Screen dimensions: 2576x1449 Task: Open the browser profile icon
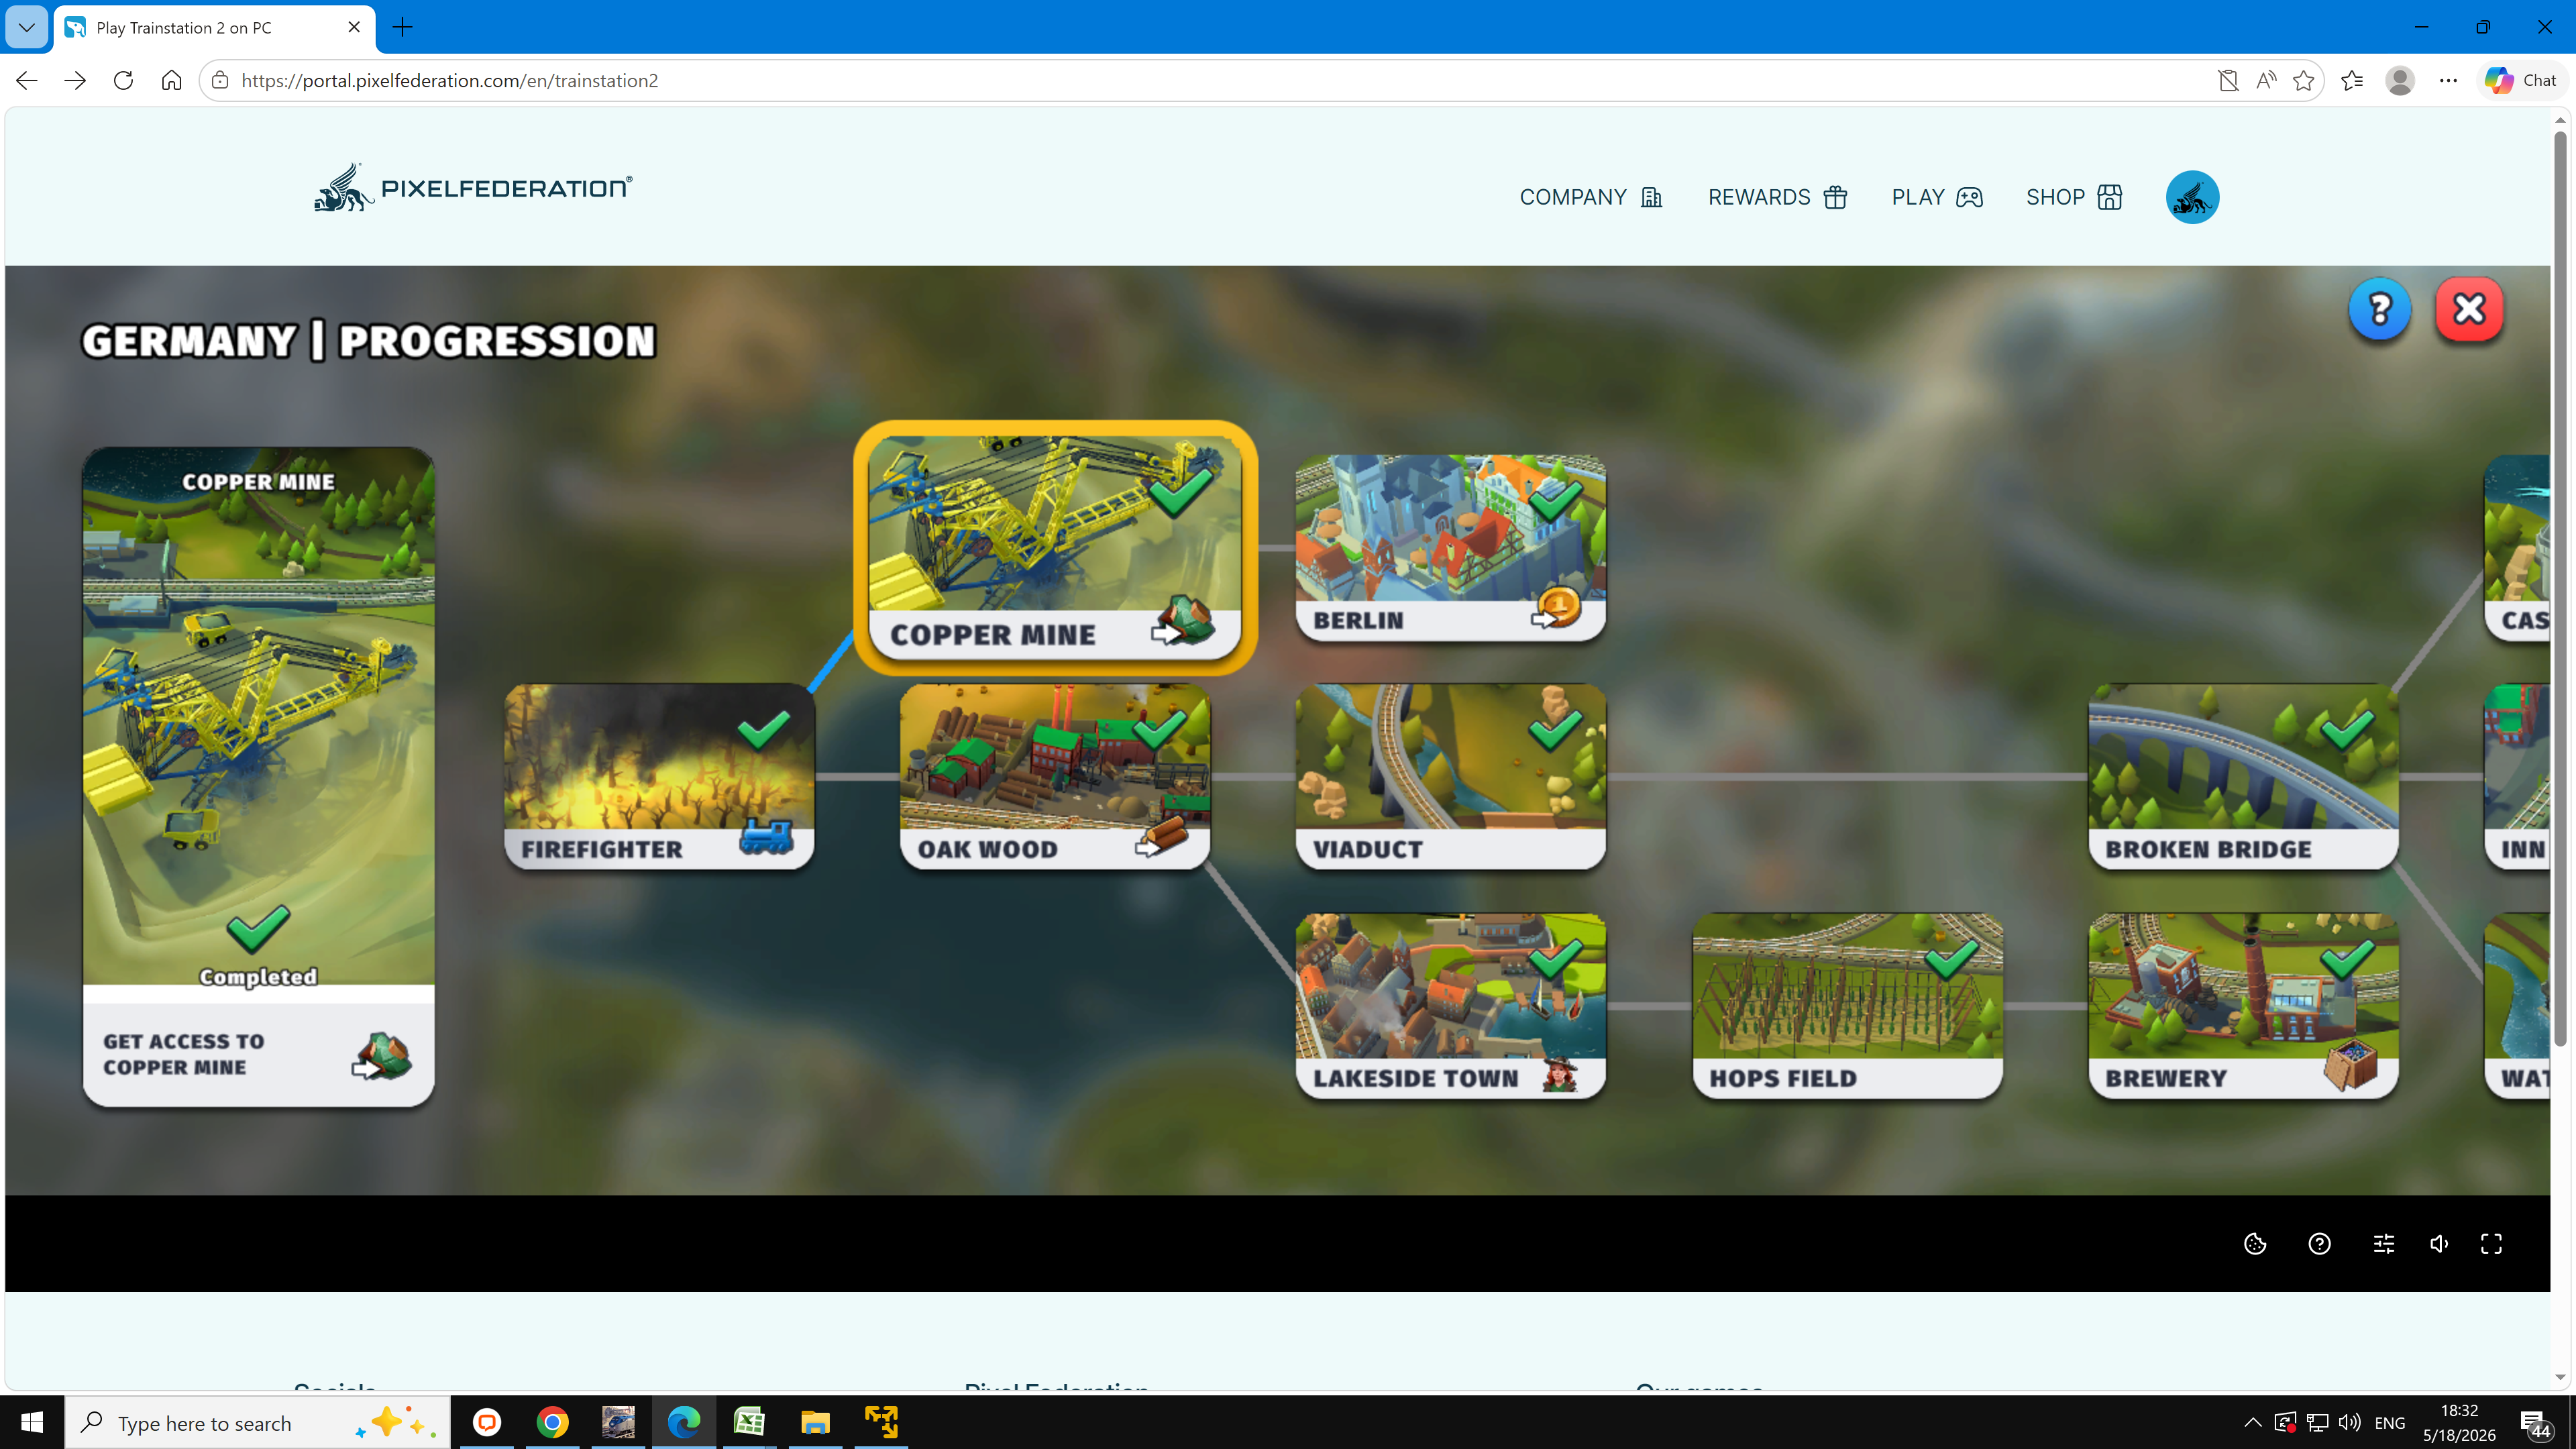[x=2400, y=80]
